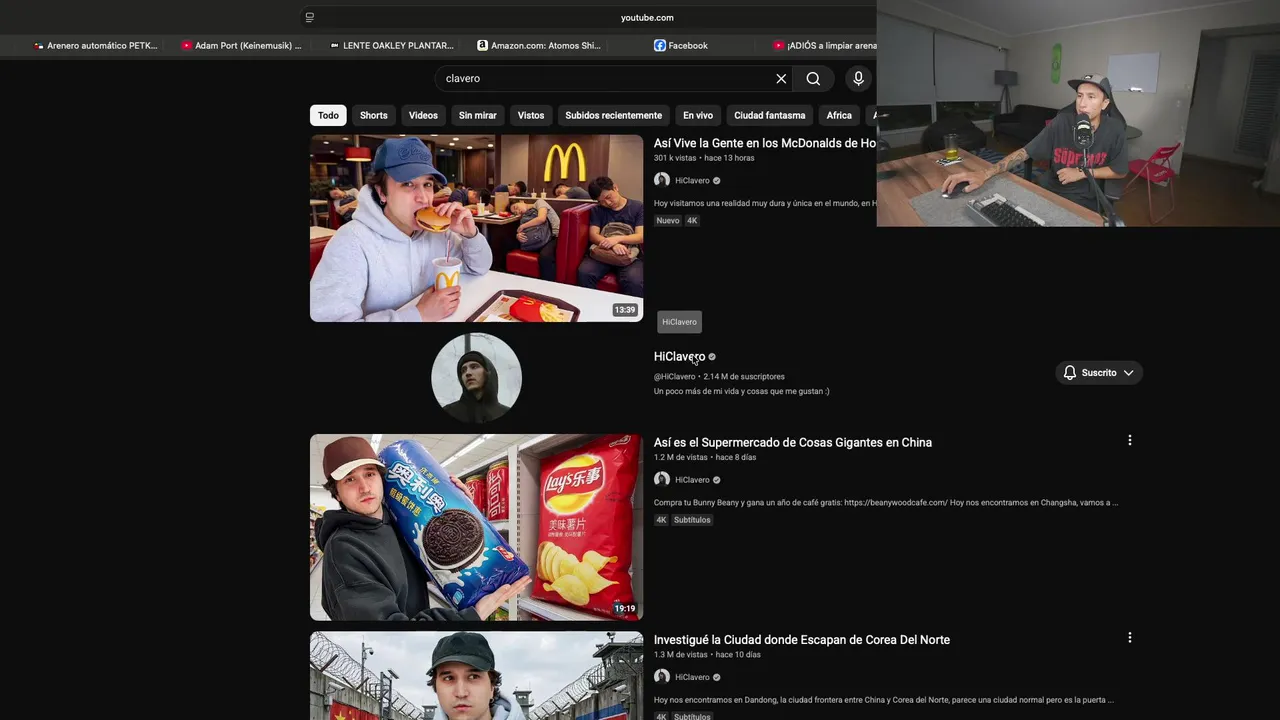This screenshot has width=1280, height=720.
Task: Click the 4K badge on the Supermercado video
Action: [x=661, y=520]
